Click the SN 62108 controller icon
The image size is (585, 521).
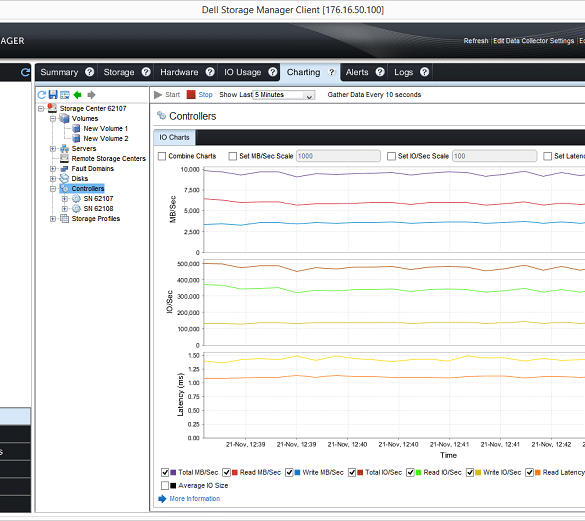76,209
